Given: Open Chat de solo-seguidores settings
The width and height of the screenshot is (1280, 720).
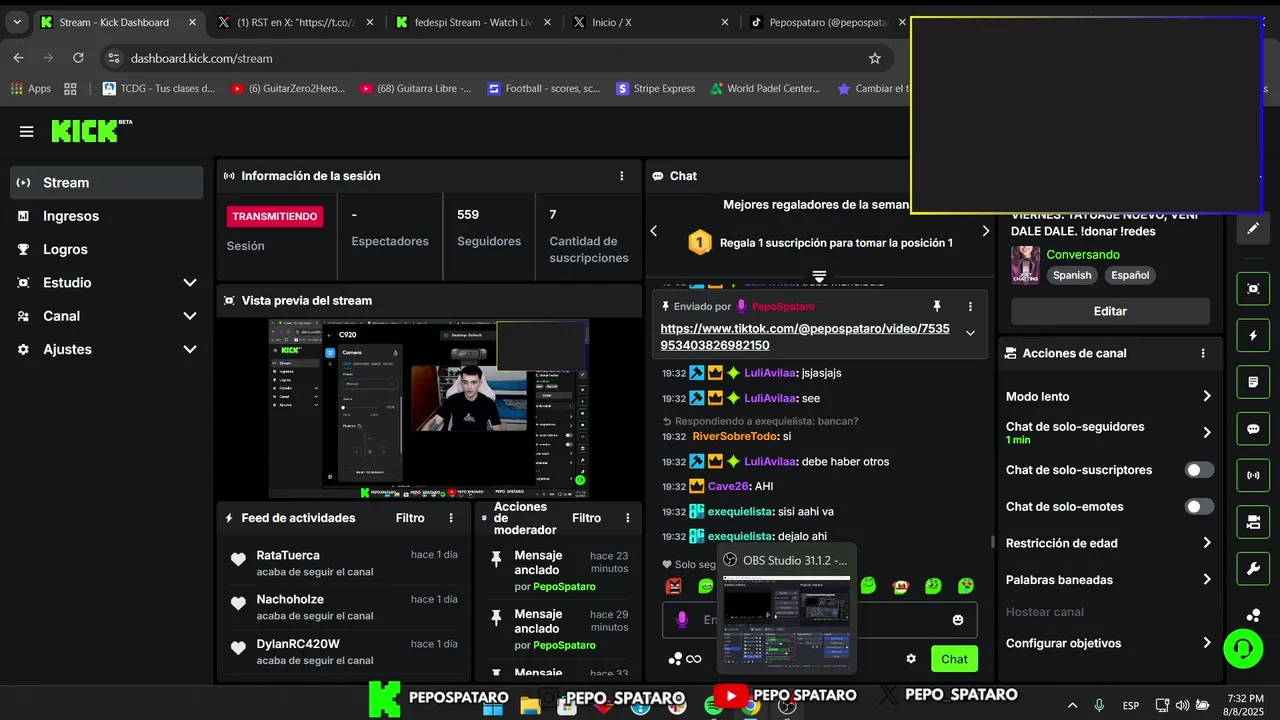Looking at the screenshot, I should click(x=1109, y=432).
